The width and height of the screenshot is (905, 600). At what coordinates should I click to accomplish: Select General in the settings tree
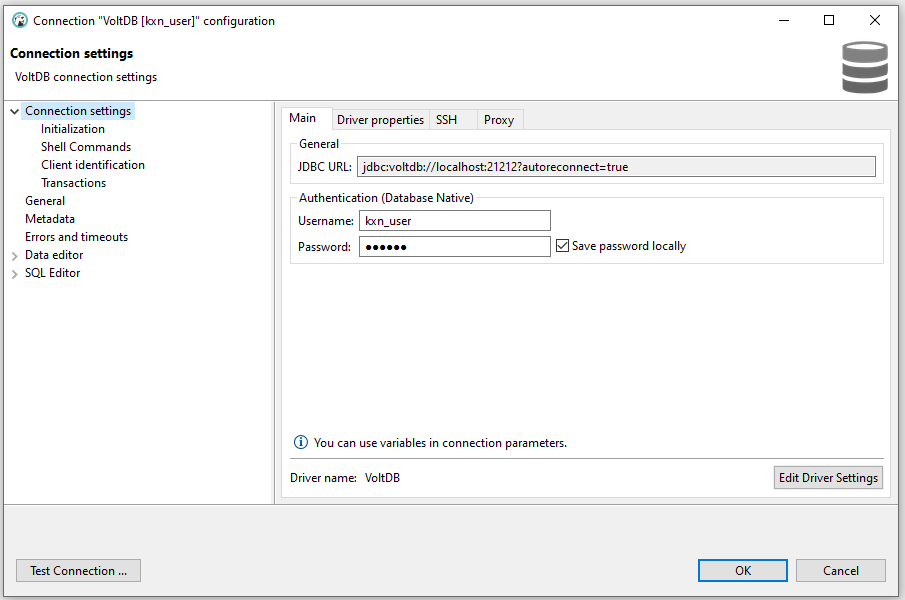point(45,201)
